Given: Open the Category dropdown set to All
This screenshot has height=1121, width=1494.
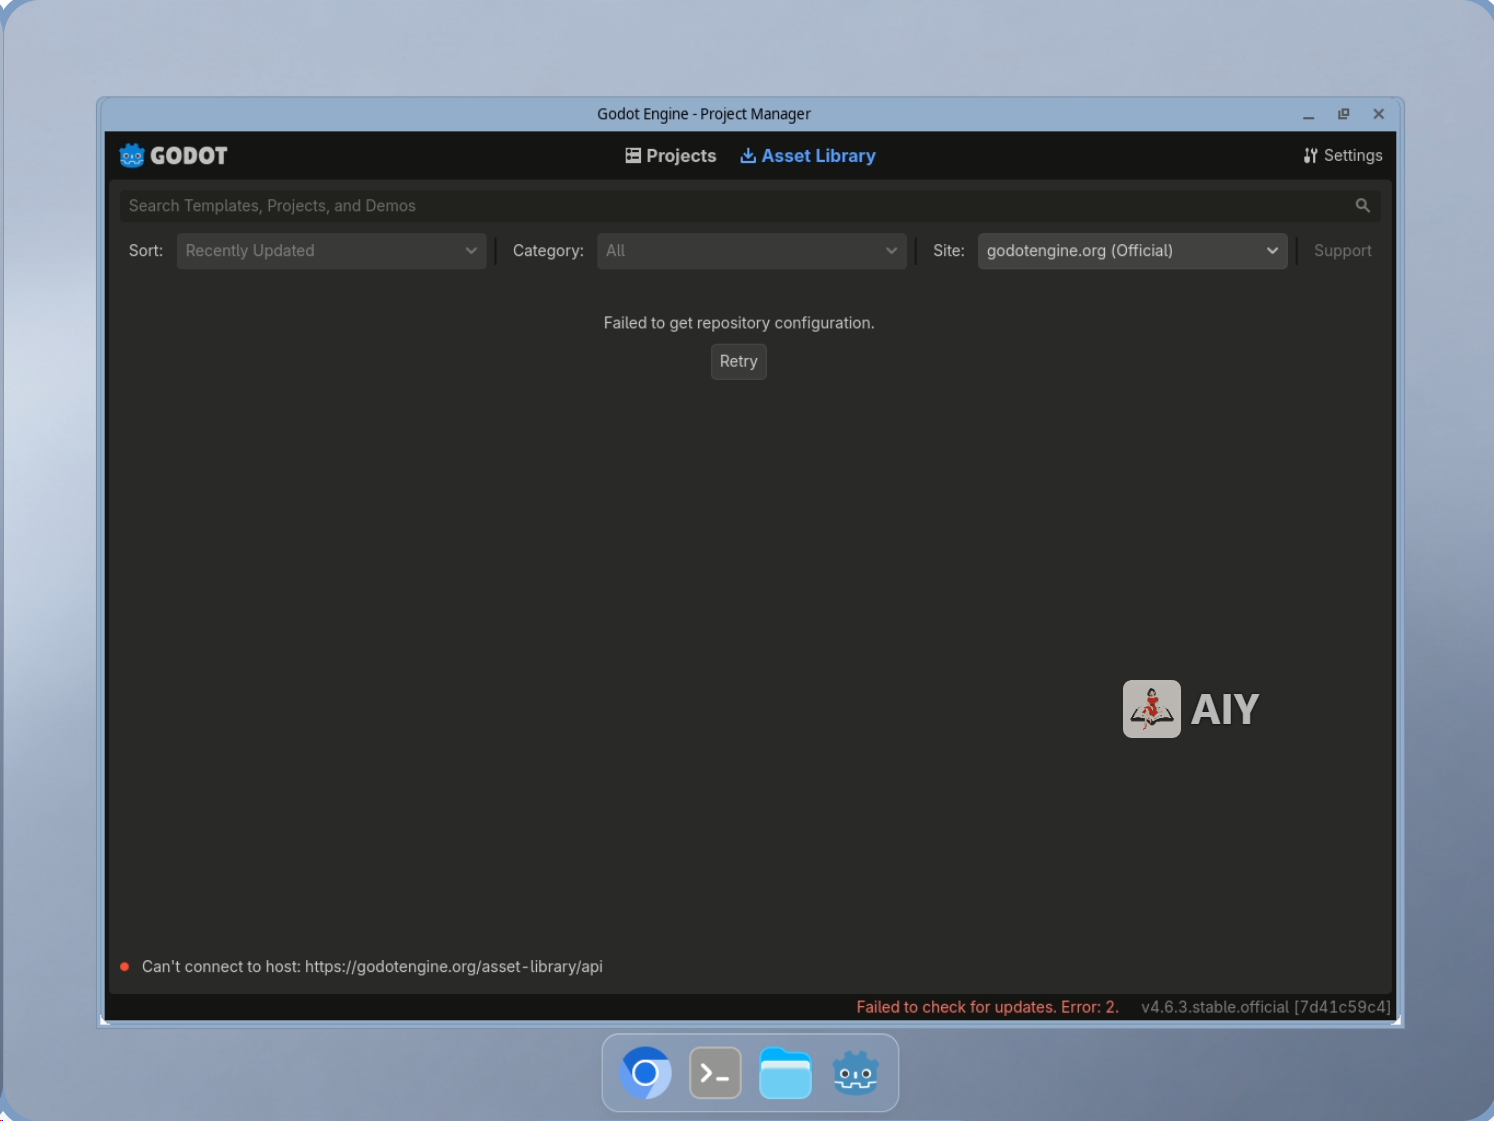Looking at the screenshot, I should click(751, 251).
